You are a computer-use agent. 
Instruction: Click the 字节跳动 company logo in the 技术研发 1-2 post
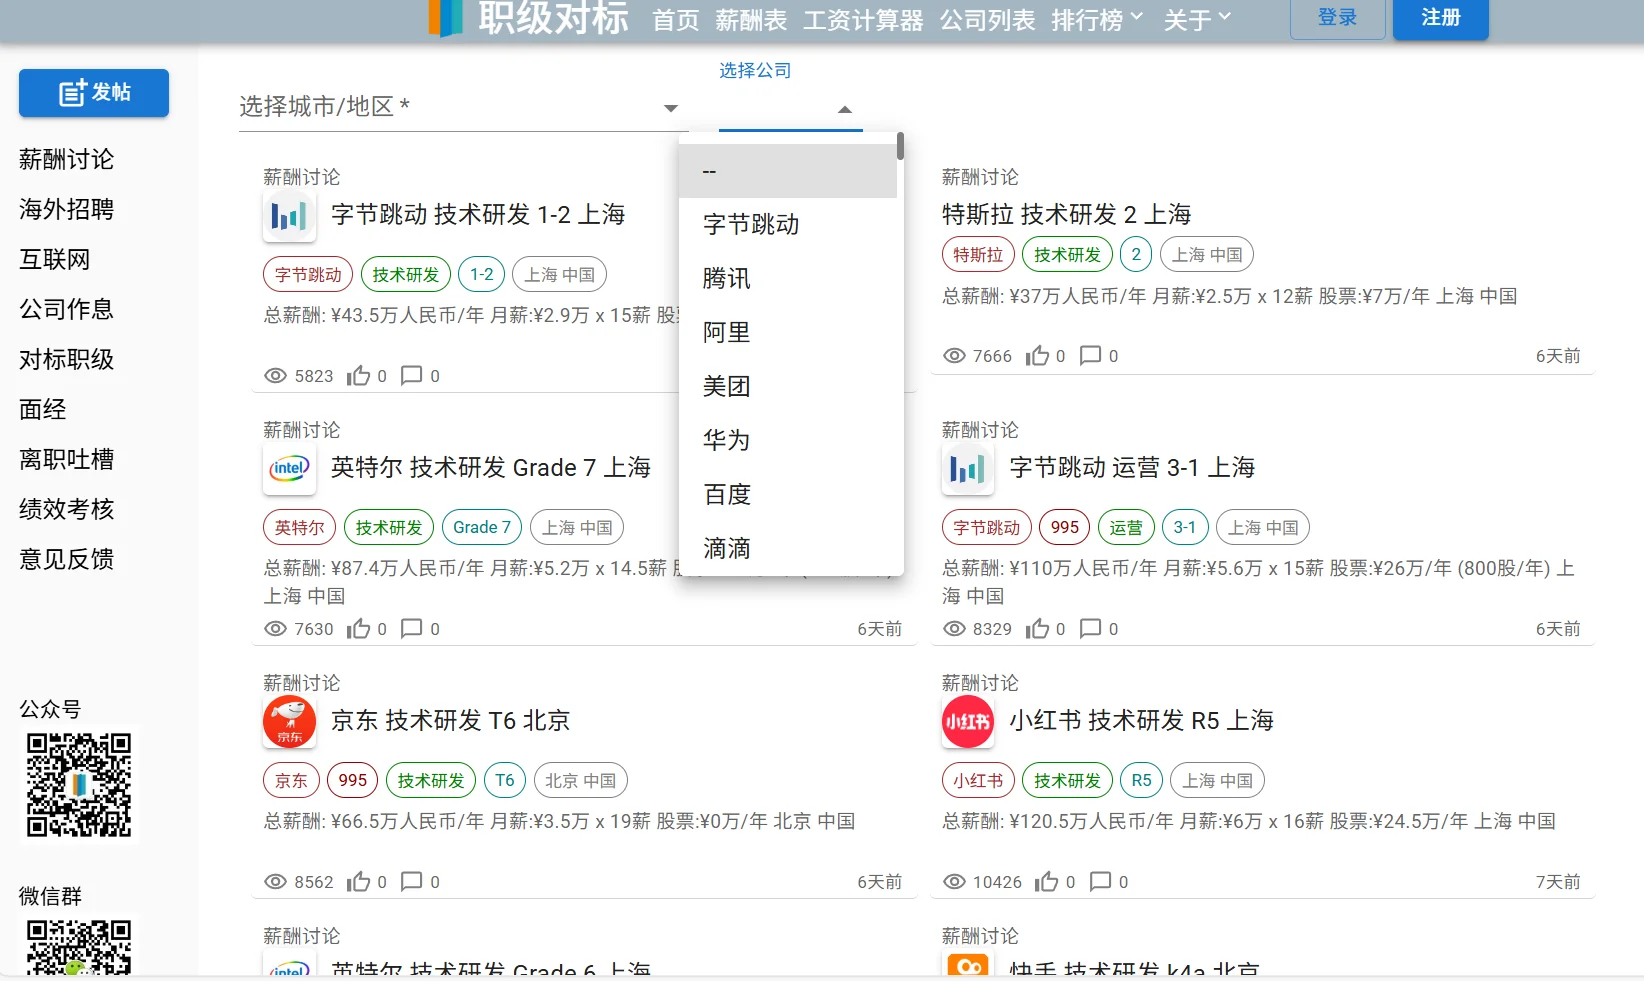pos(289,216)
